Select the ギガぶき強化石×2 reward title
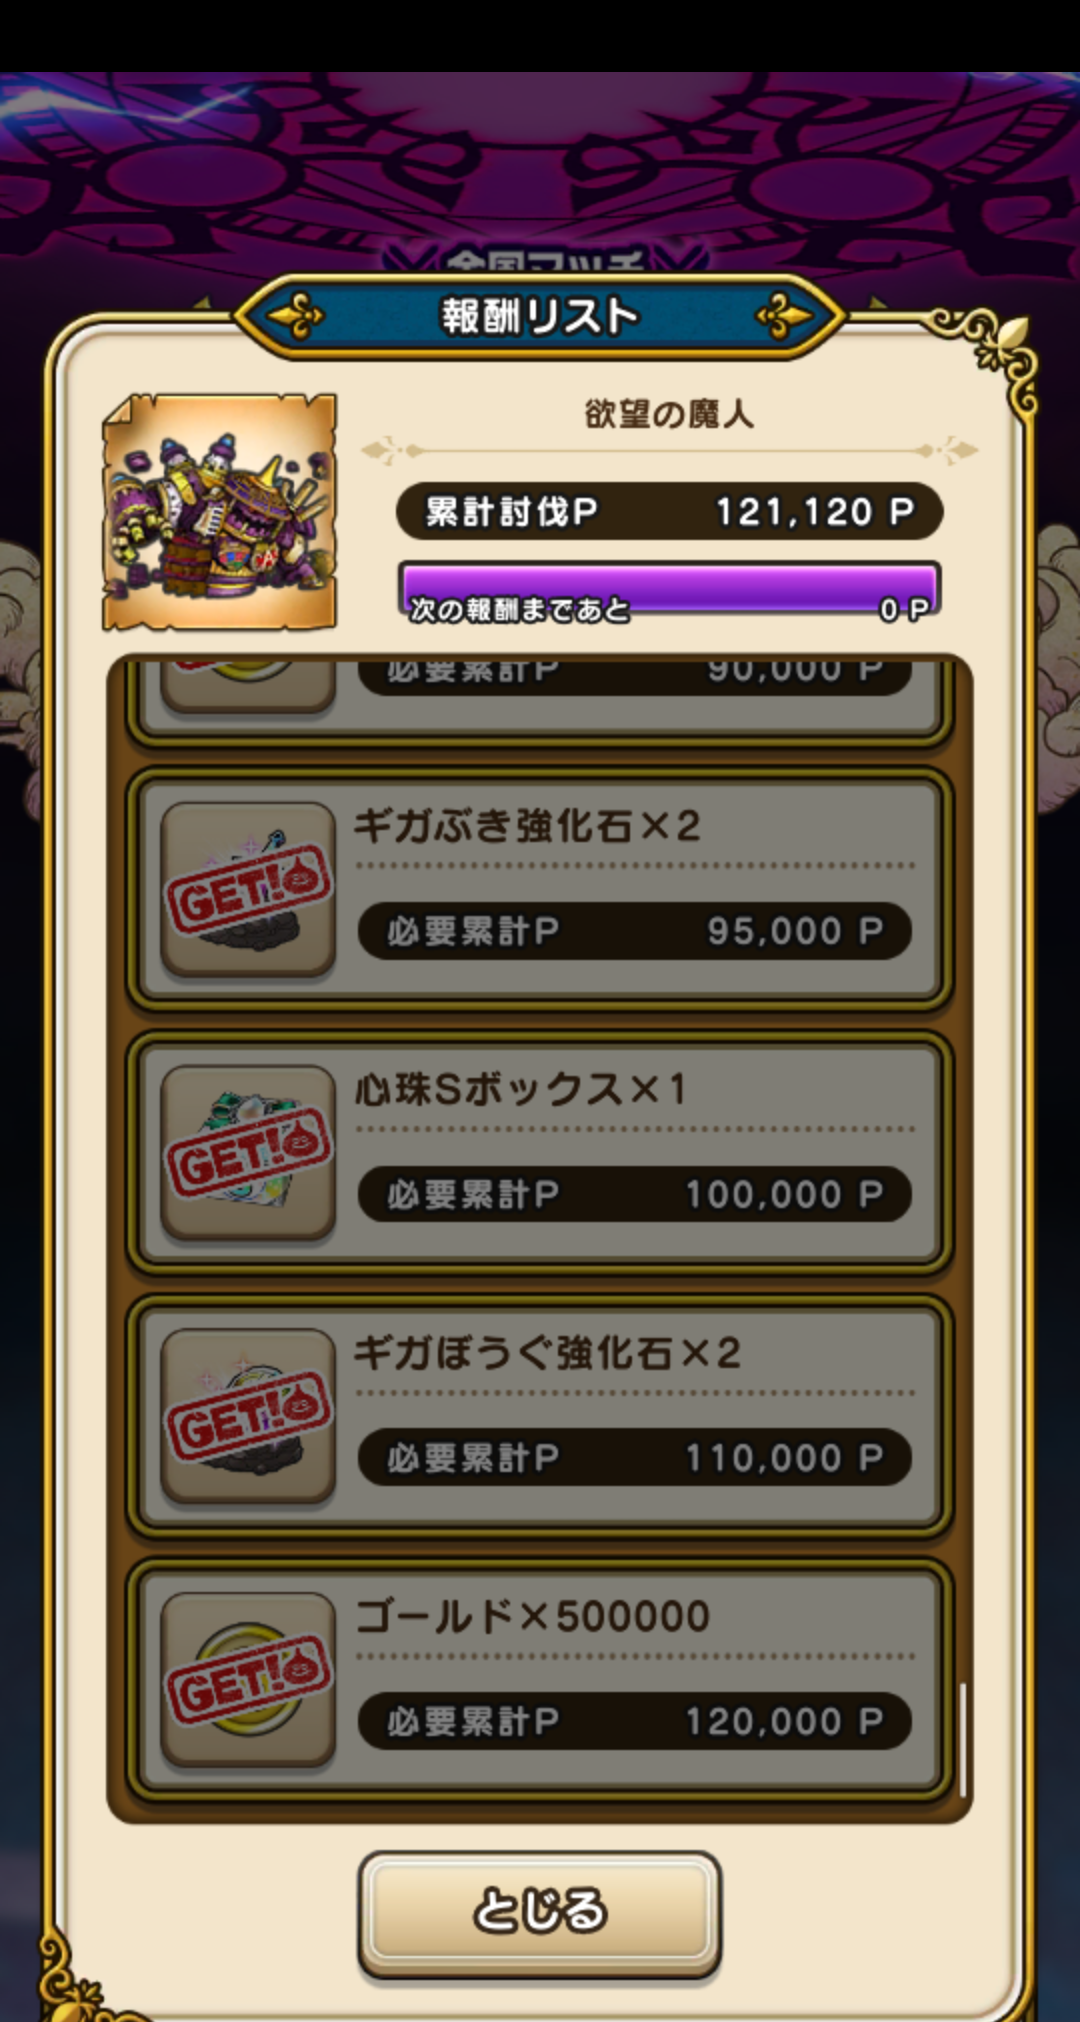1080x2022 pixels. pos(527,826)
